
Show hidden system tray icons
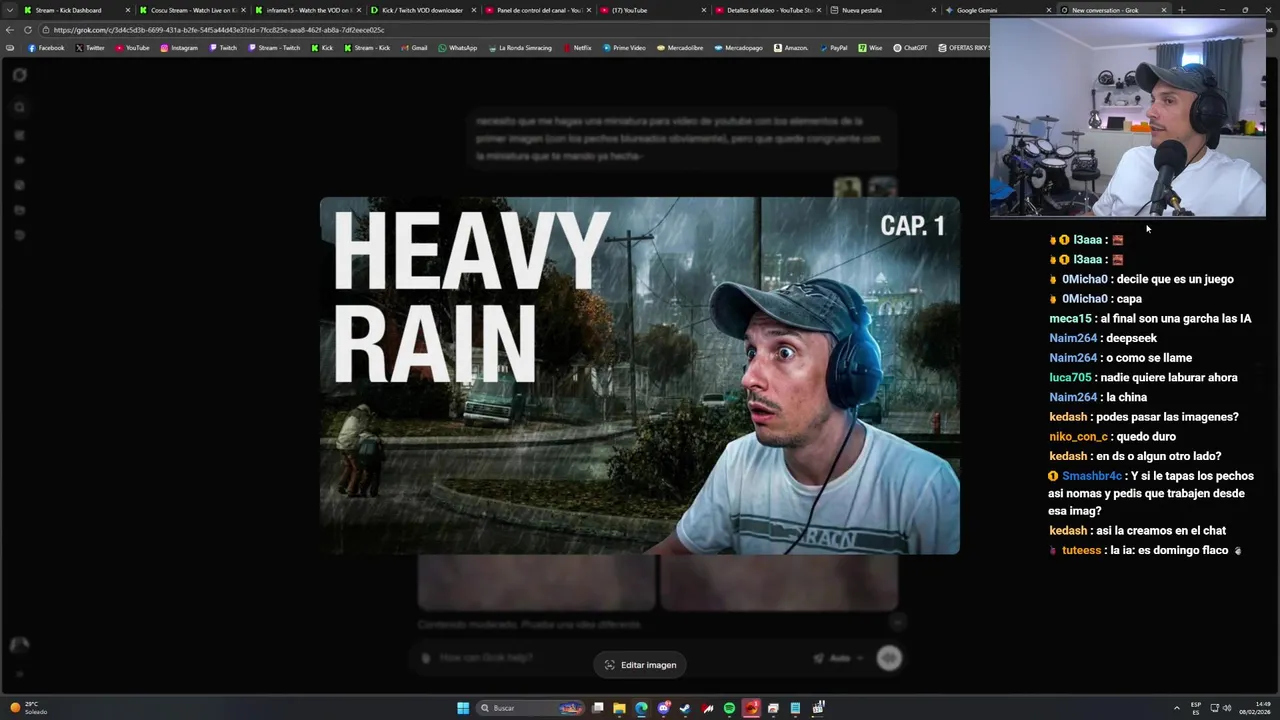tap(1176, 708)
